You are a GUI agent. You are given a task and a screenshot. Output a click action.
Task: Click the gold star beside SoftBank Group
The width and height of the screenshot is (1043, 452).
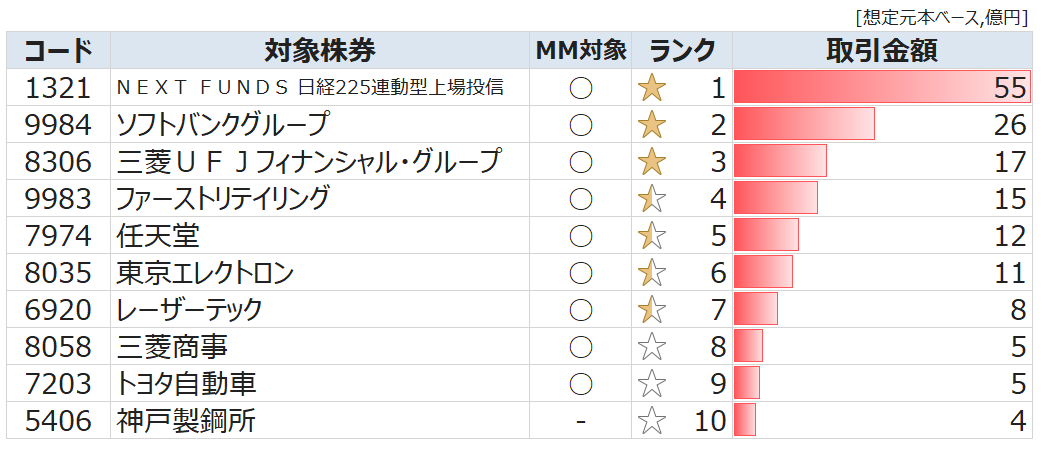pos(652,125)
